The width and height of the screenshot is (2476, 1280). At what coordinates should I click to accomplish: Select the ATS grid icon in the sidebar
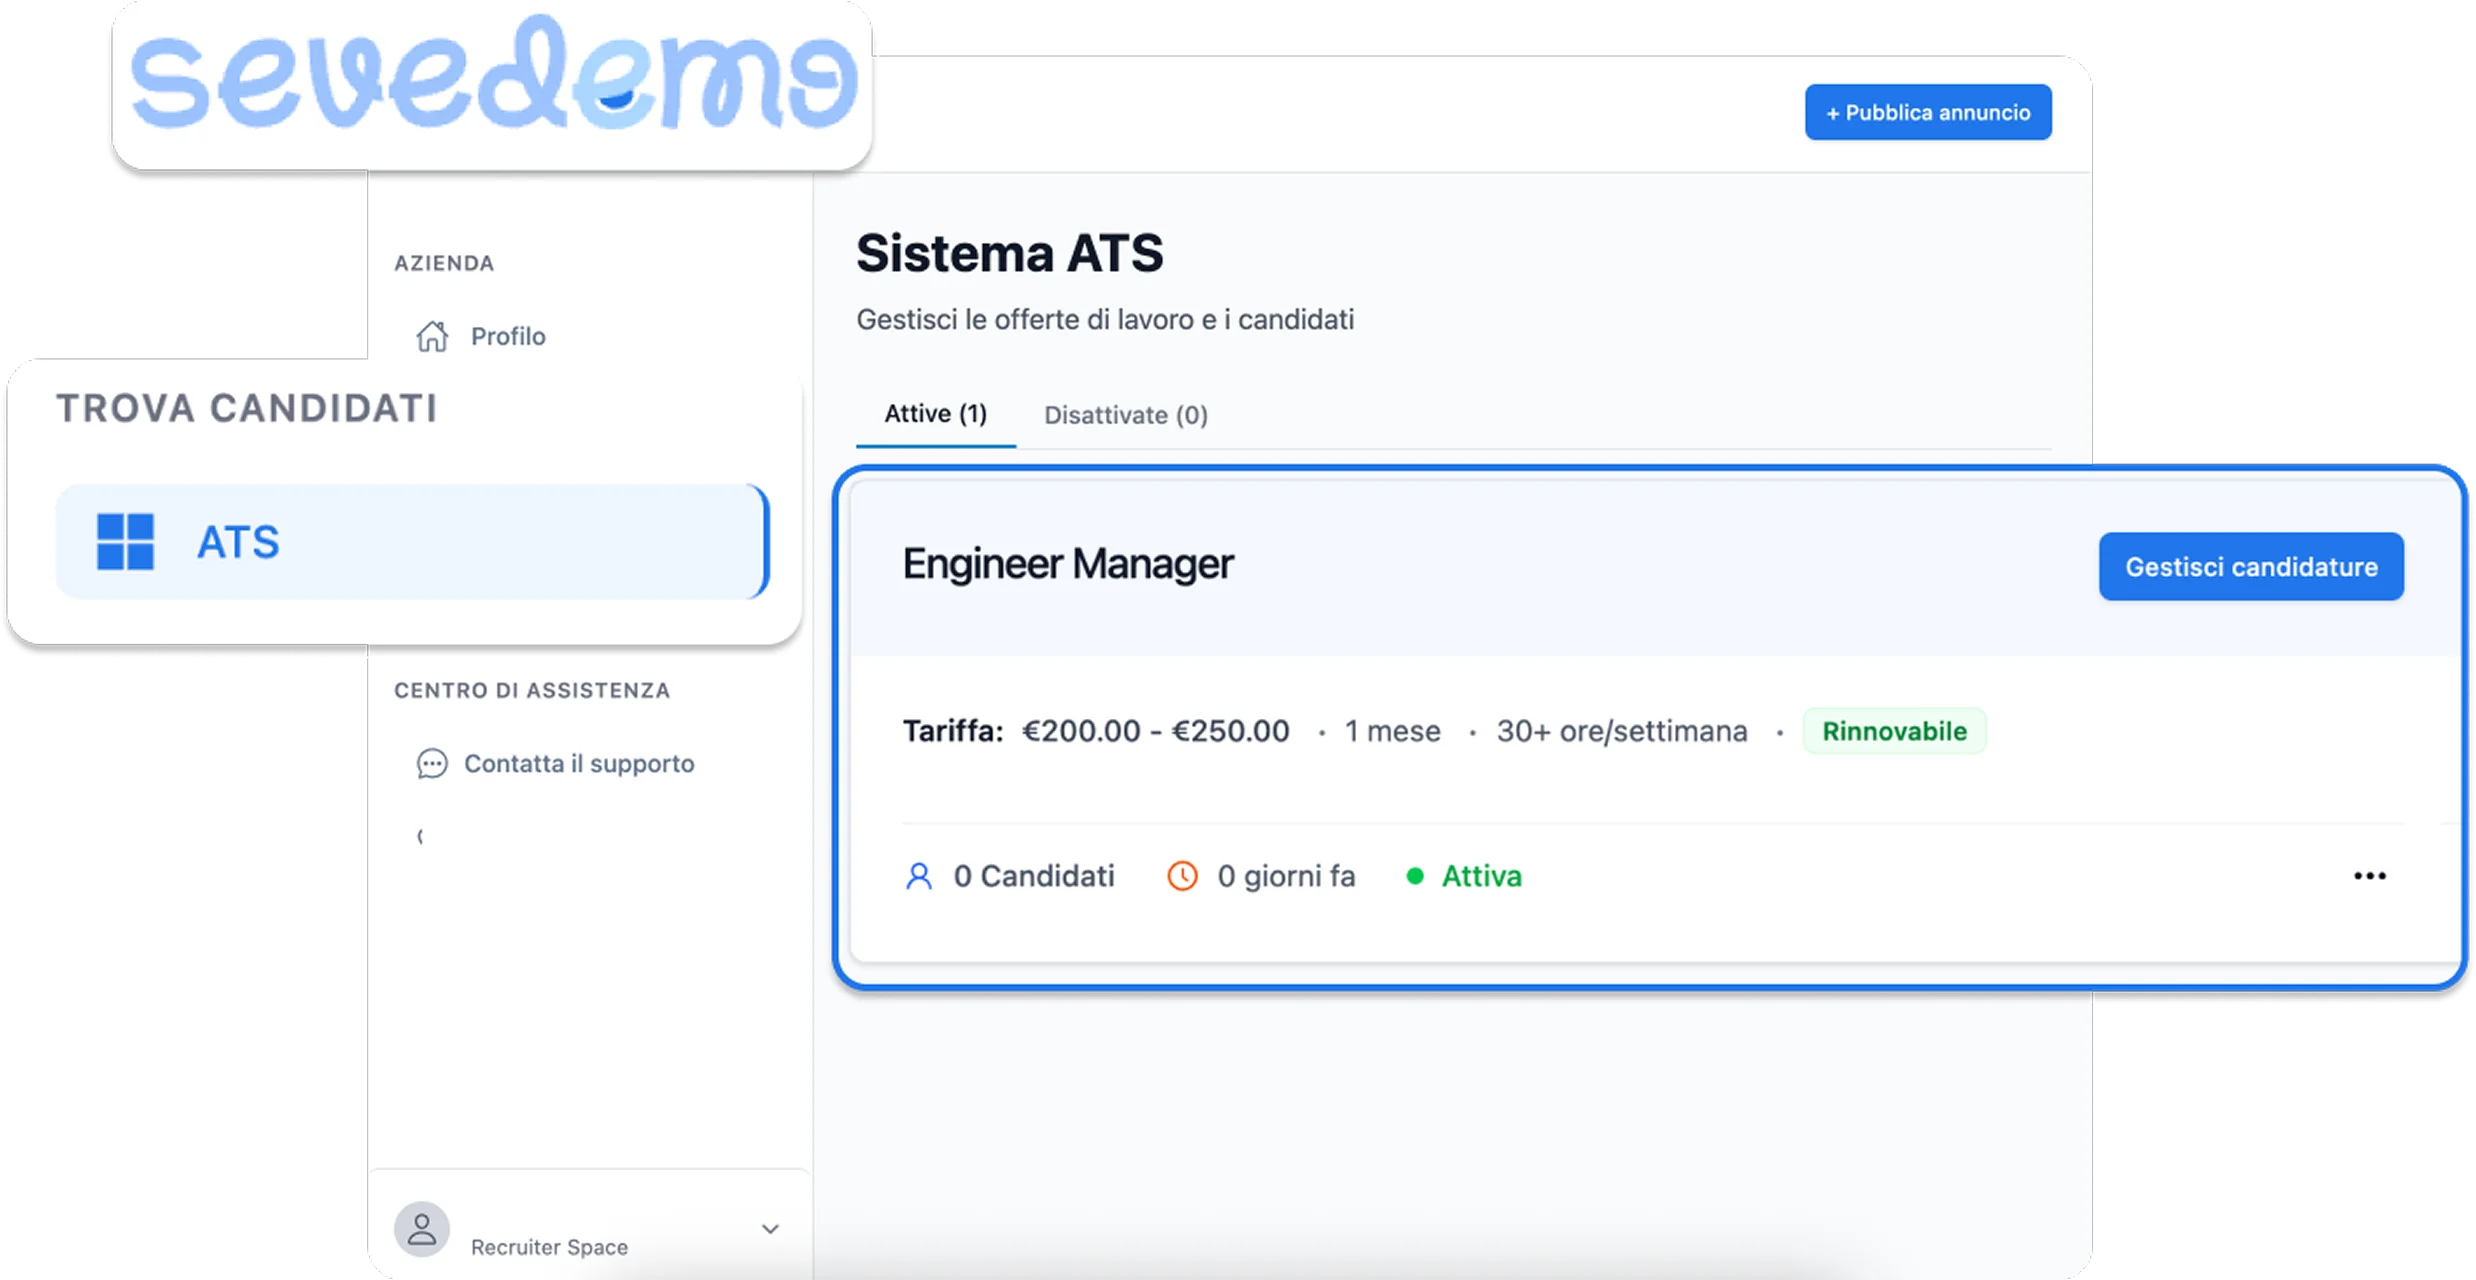tap(126, 541)
